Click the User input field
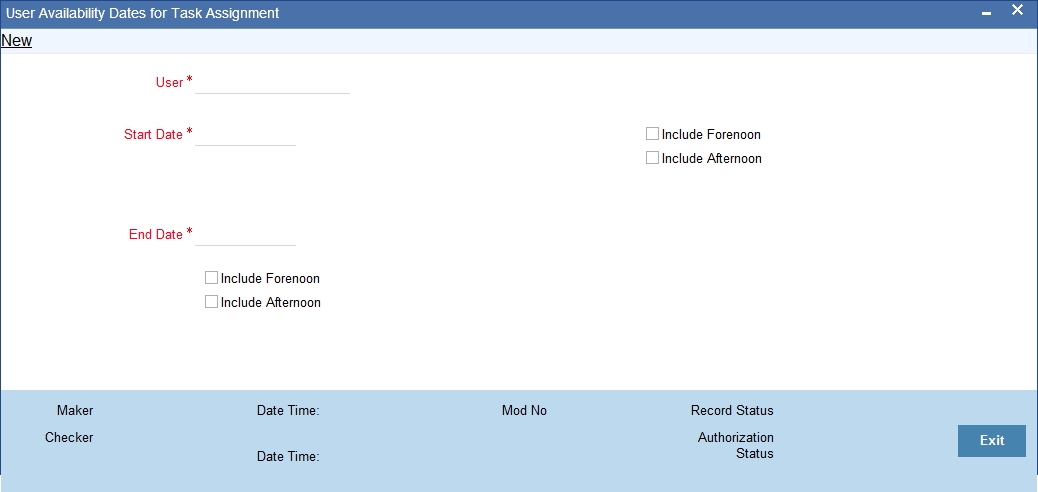The height and width of the screenshot is (492, 1038). click(272, 83)
